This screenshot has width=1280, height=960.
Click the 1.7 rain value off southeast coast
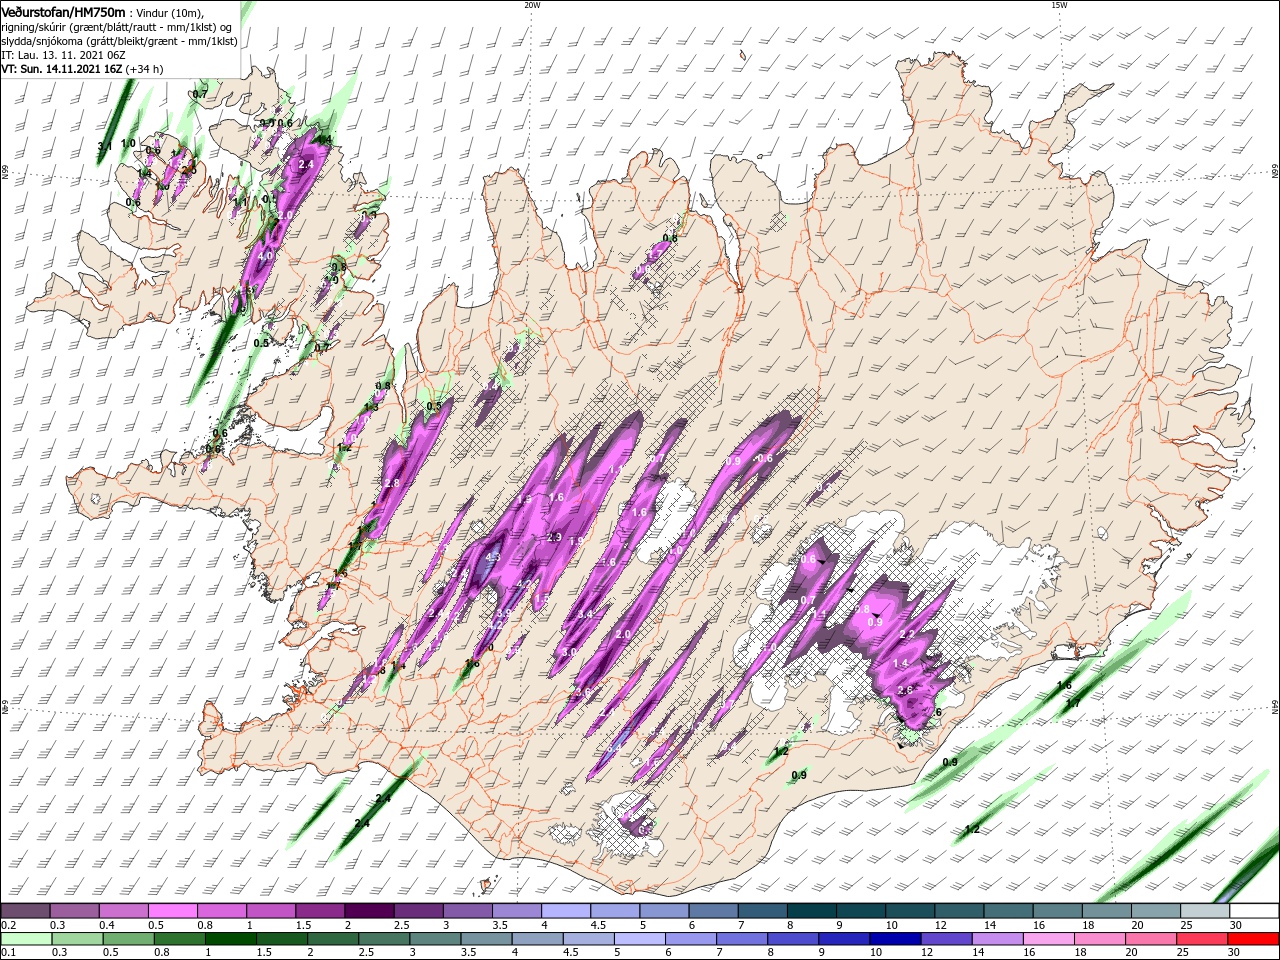click(x=1072, y=704)
